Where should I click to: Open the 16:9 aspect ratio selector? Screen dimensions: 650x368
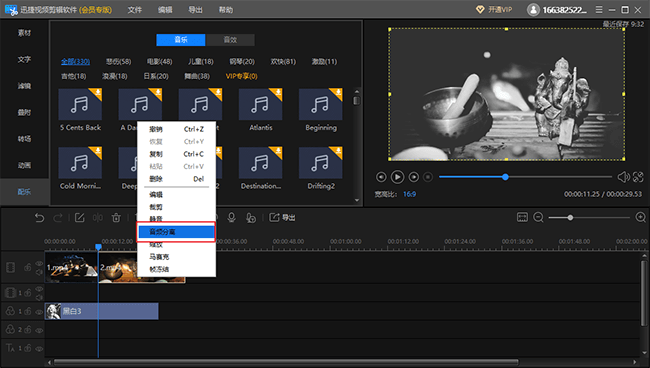click(x=410, y=194)
